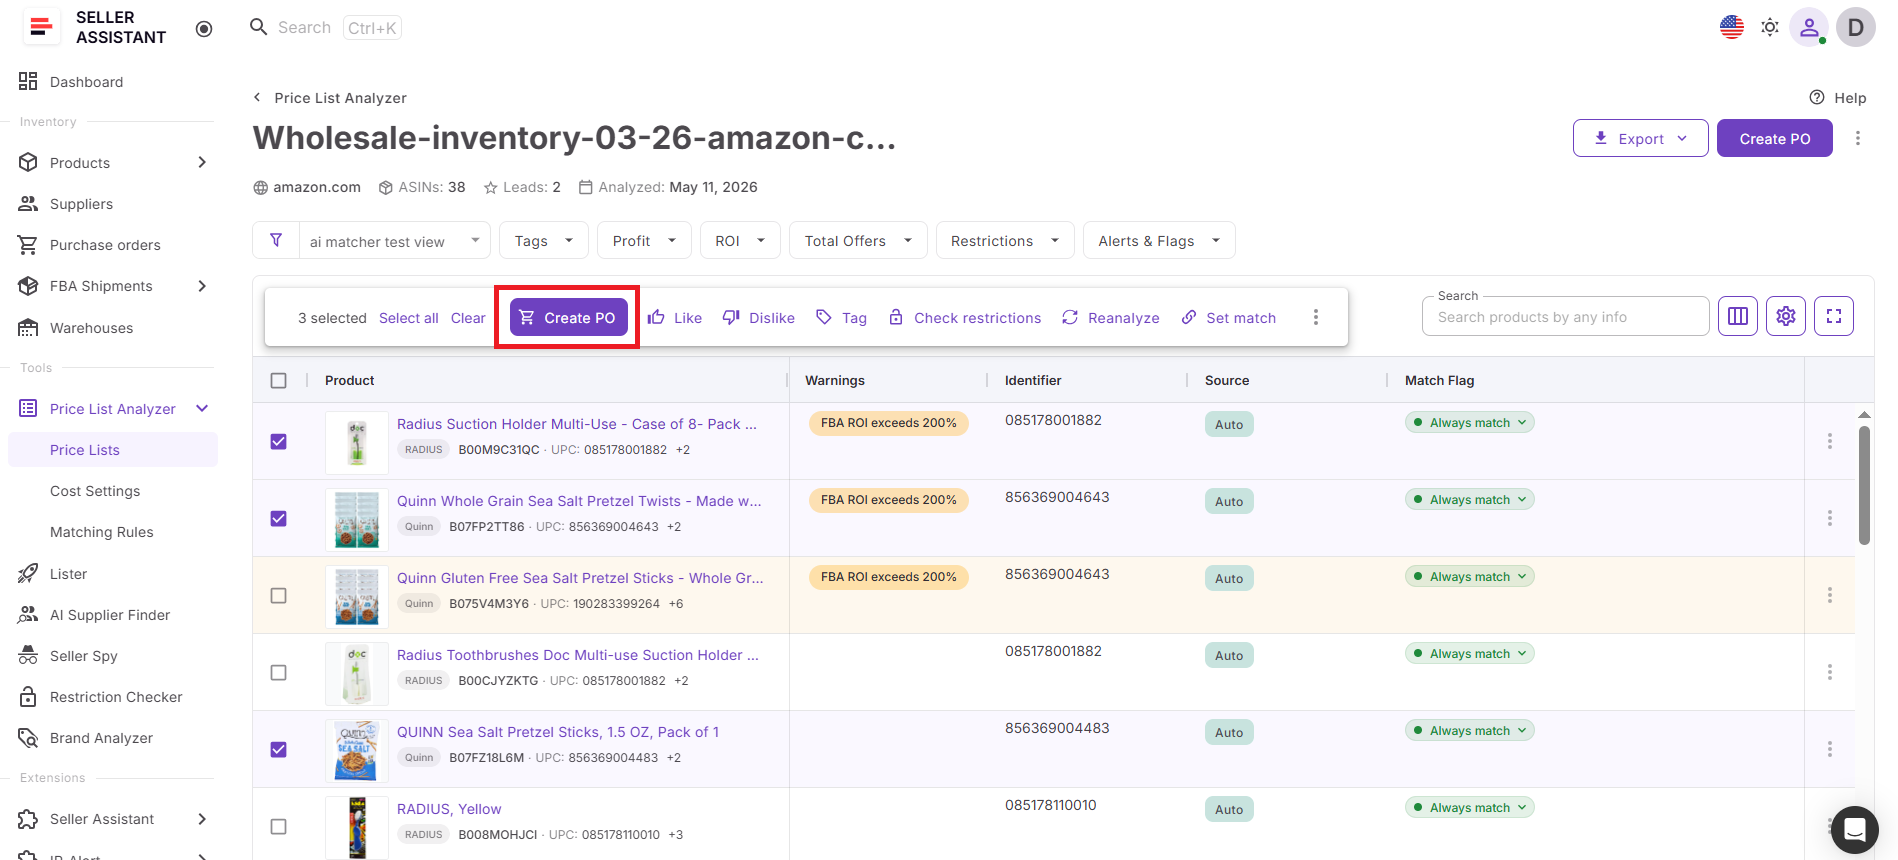Click the filter funnel icon

[276, 240]
